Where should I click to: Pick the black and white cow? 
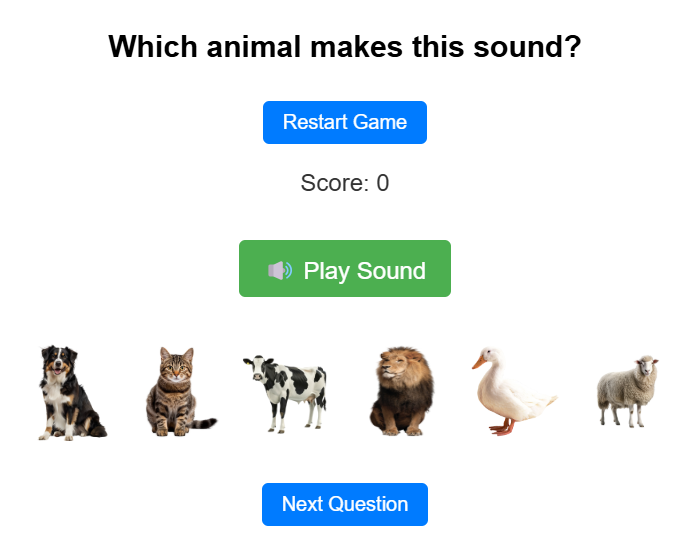tap(285, 393)
